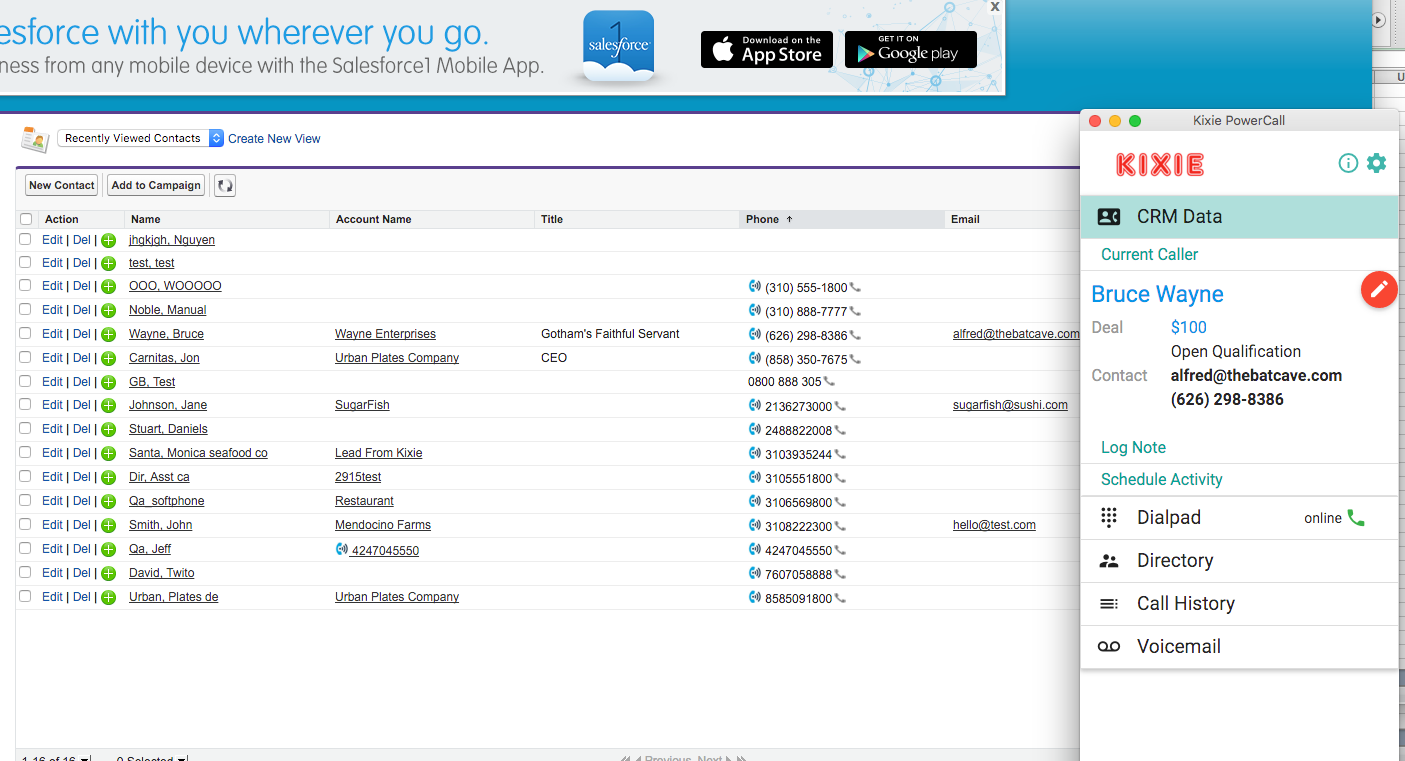Click the New Contact button
Screen dimensions: 1405x761
point(62,185)
